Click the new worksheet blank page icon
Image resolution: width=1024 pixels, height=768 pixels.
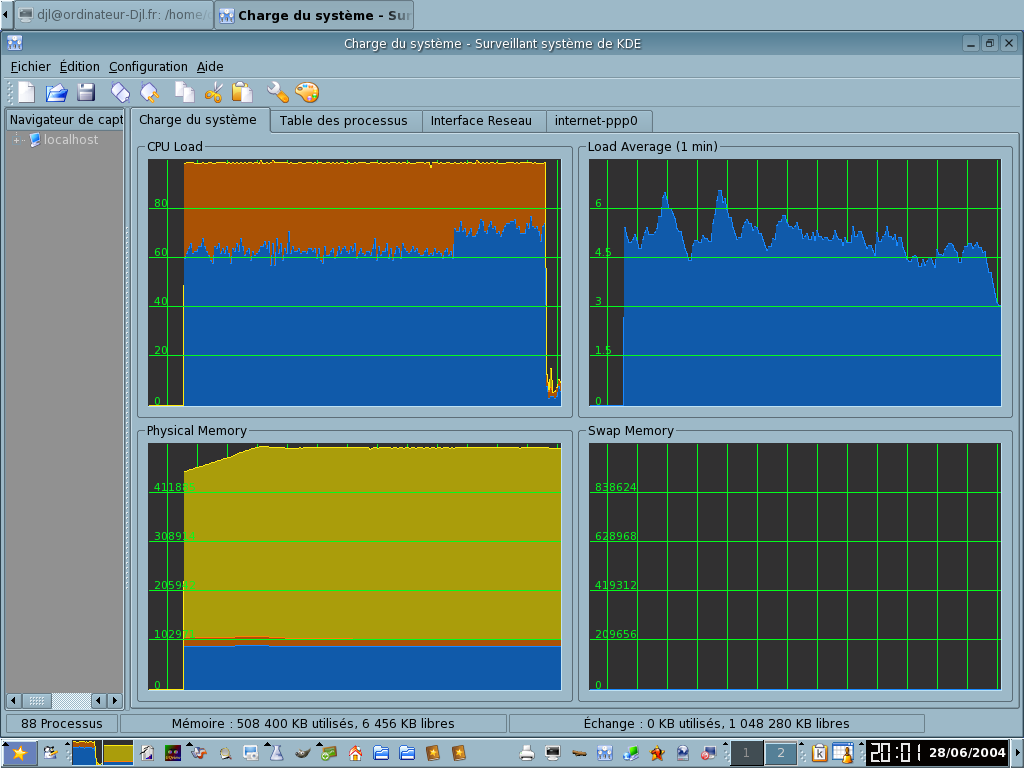27,93
